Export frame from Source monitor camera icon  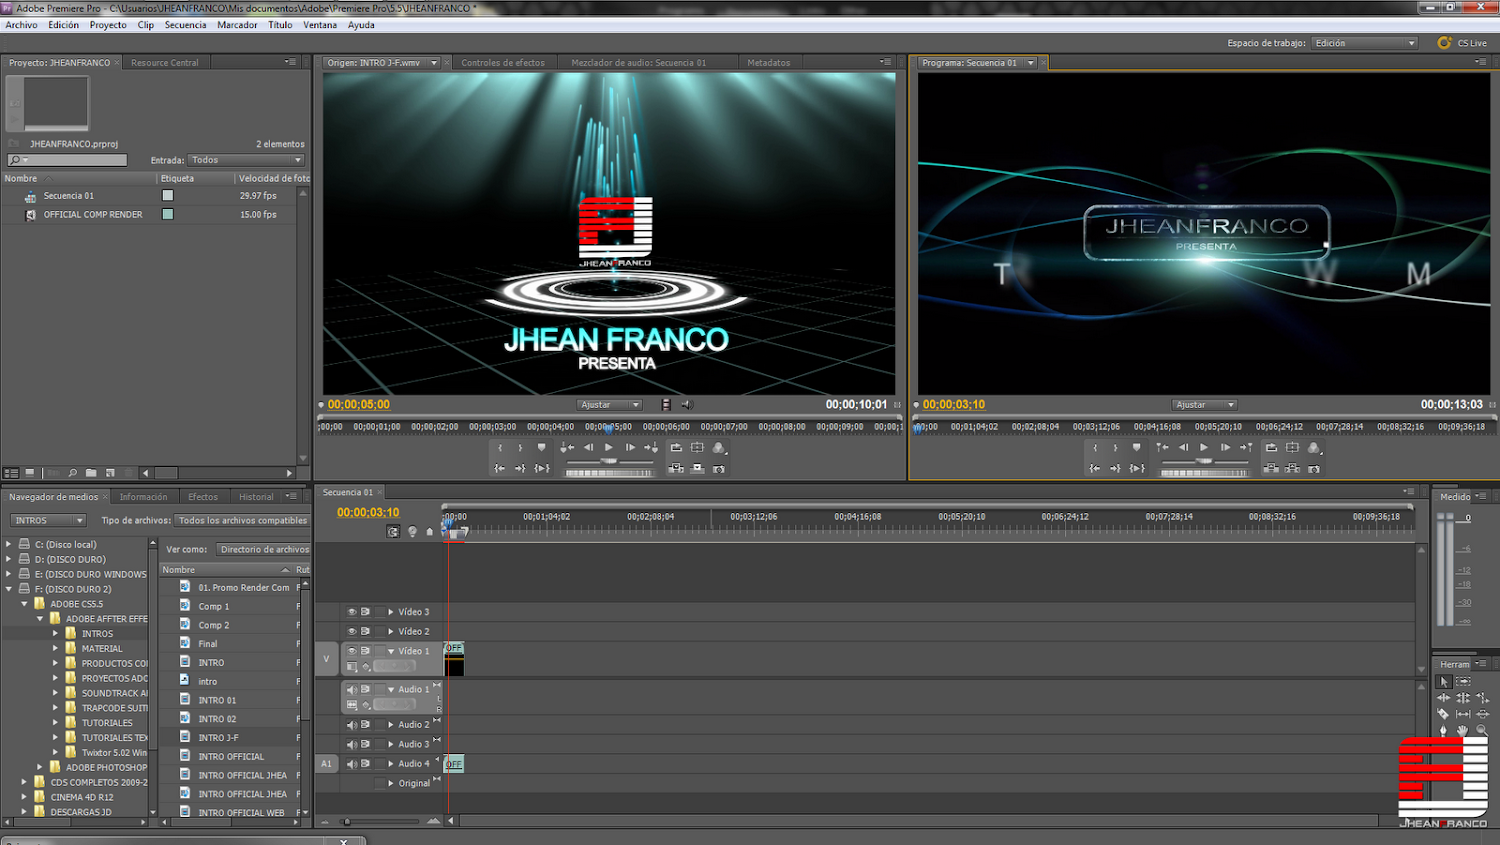718,468
